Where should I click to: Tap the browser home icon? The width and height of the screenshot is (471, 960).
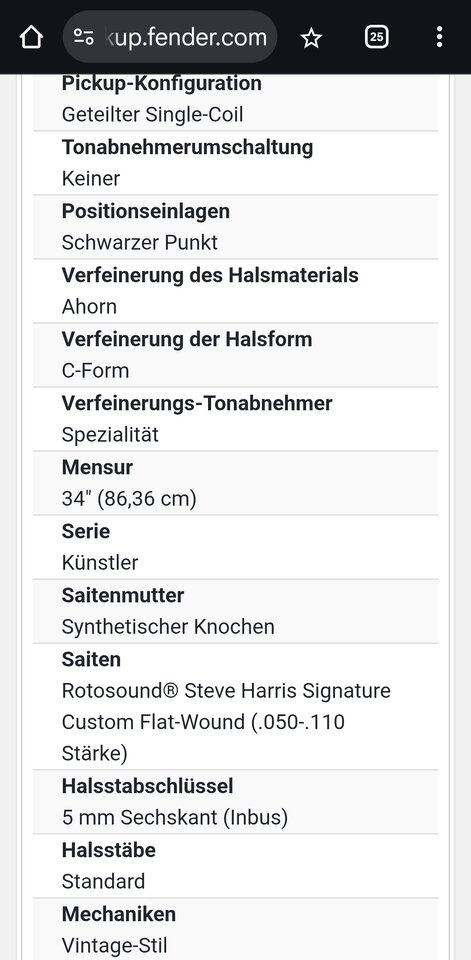click(31, 37)
